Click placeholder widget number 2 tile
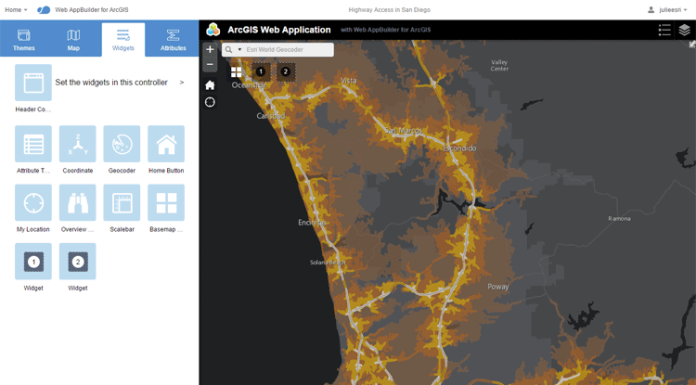 (78, 262)
